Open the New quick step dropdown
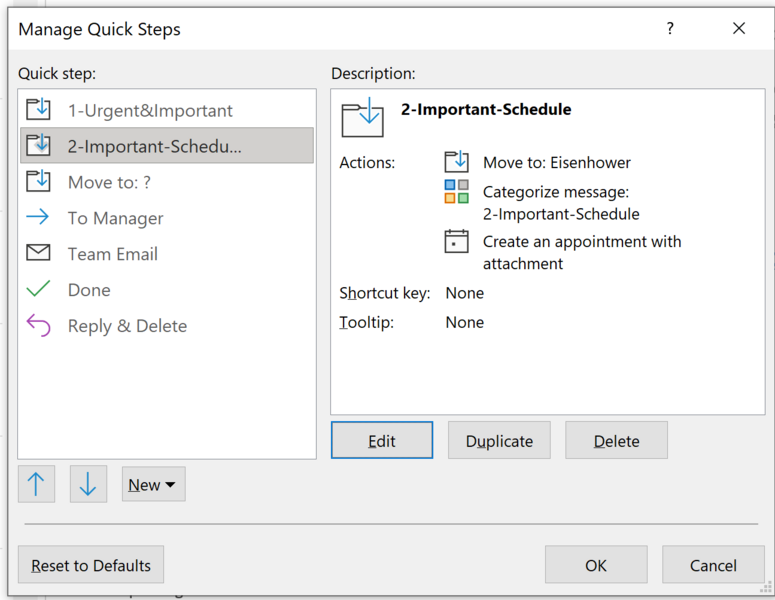 tap(153, 485)
